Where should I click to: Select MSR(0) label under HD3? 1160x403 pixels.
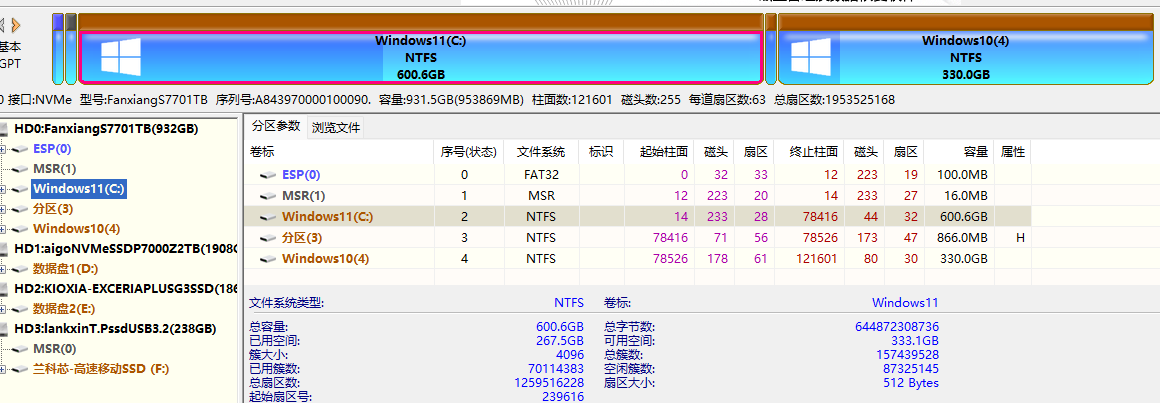pyautogui.click(x=55, y=348)
